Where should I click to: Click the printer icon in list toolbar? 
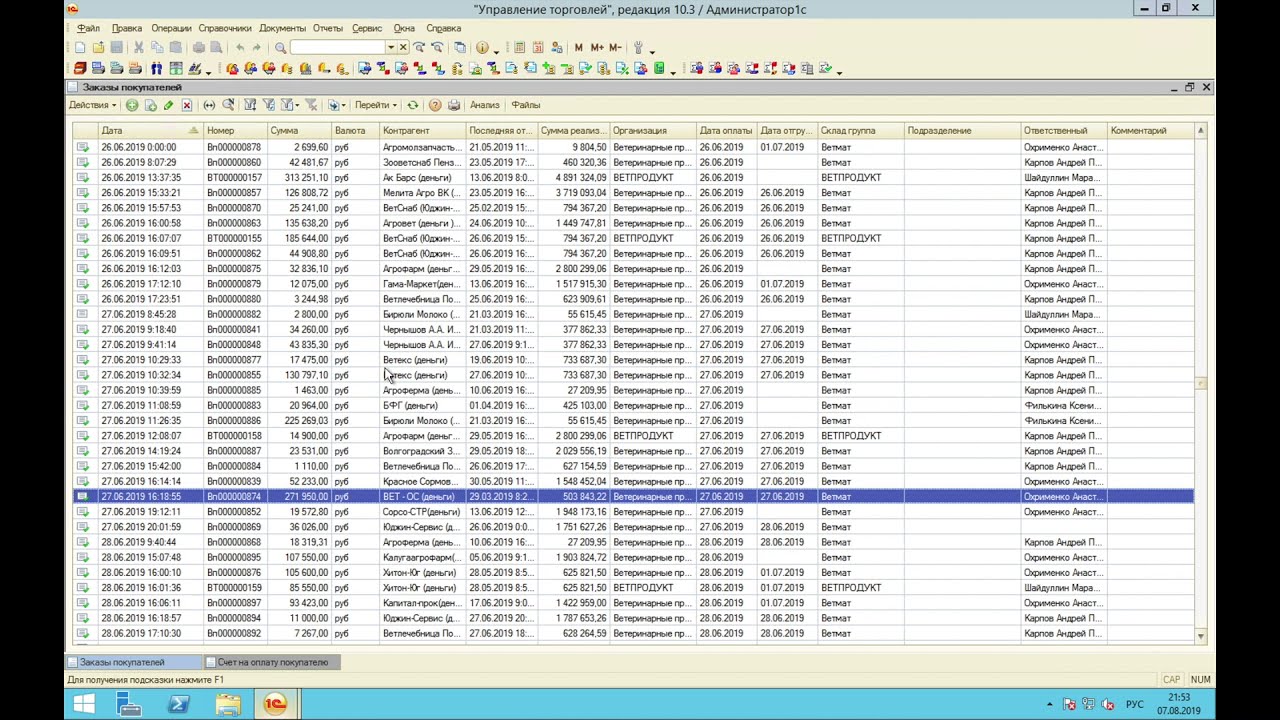click(x=454, y=105)
